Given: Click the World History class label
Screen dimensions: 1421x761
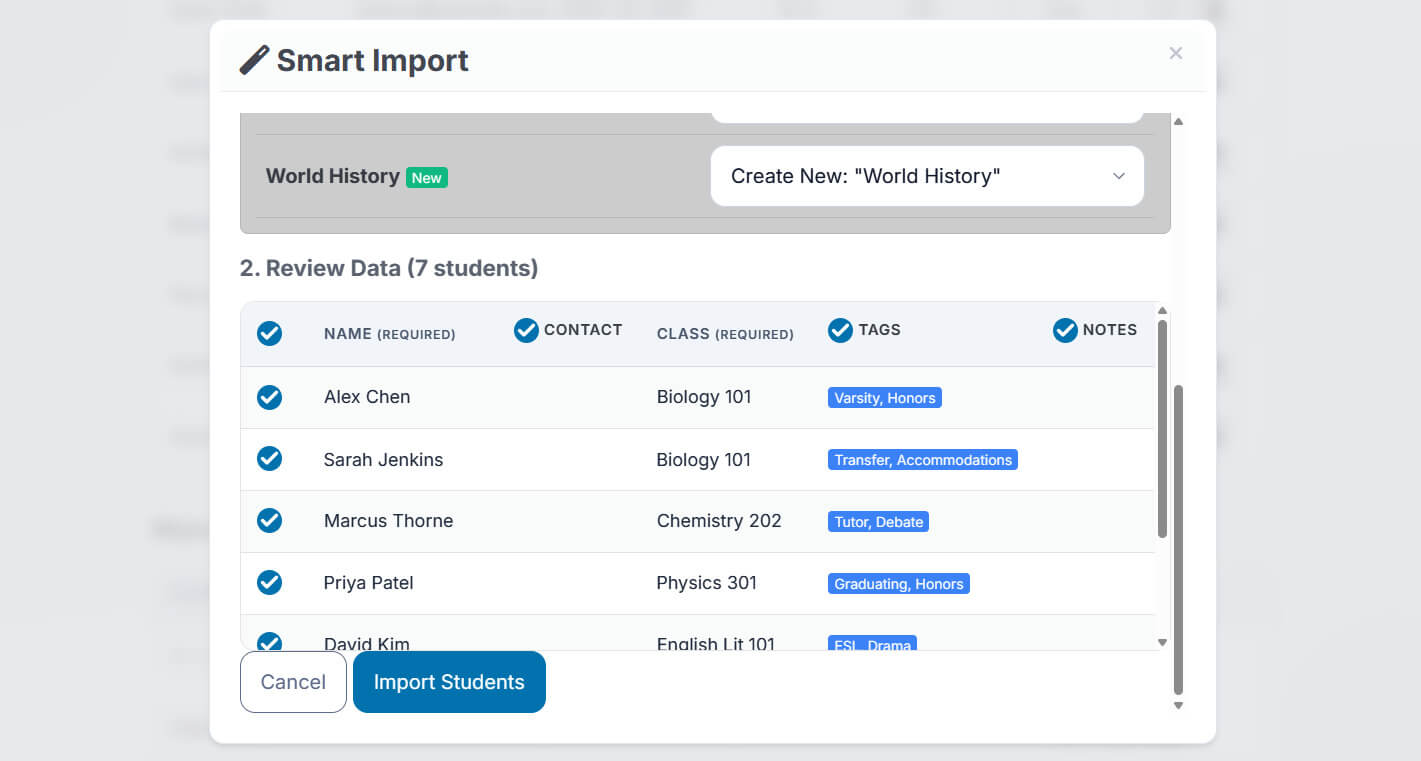Looking at the screenshot, I should click(332, 176).
